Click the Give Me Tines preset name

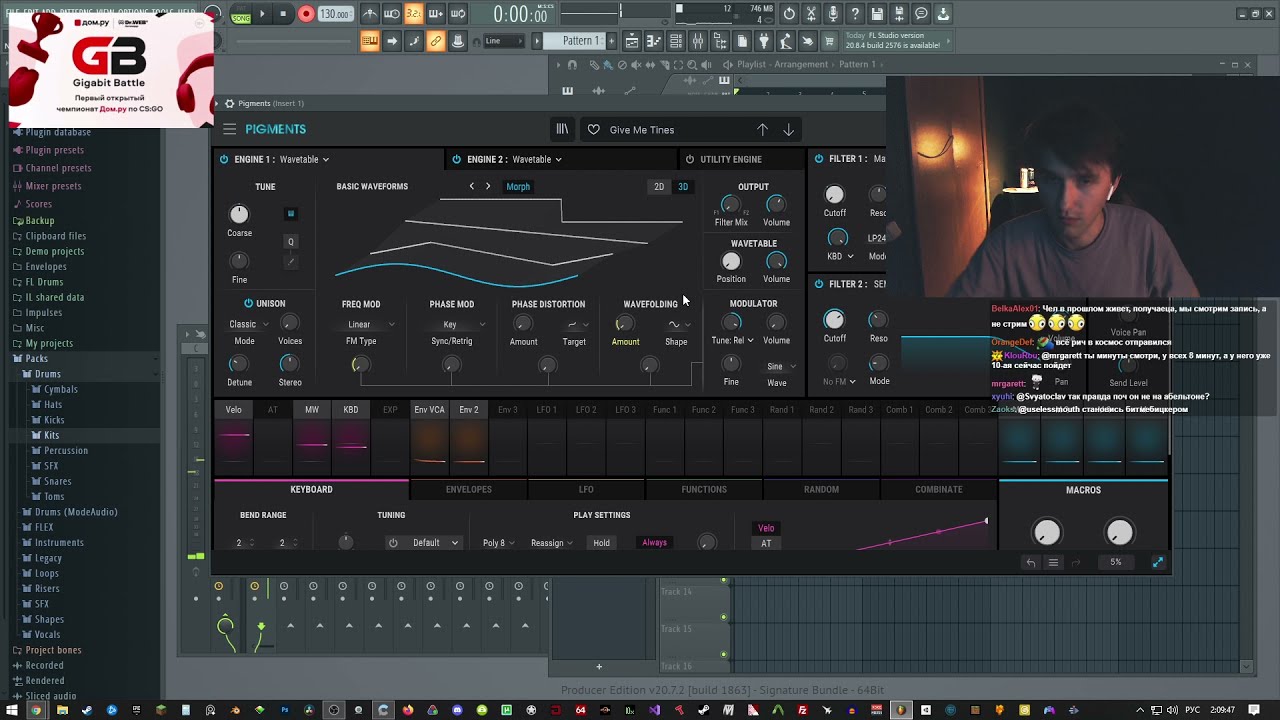tap(642, 130)
